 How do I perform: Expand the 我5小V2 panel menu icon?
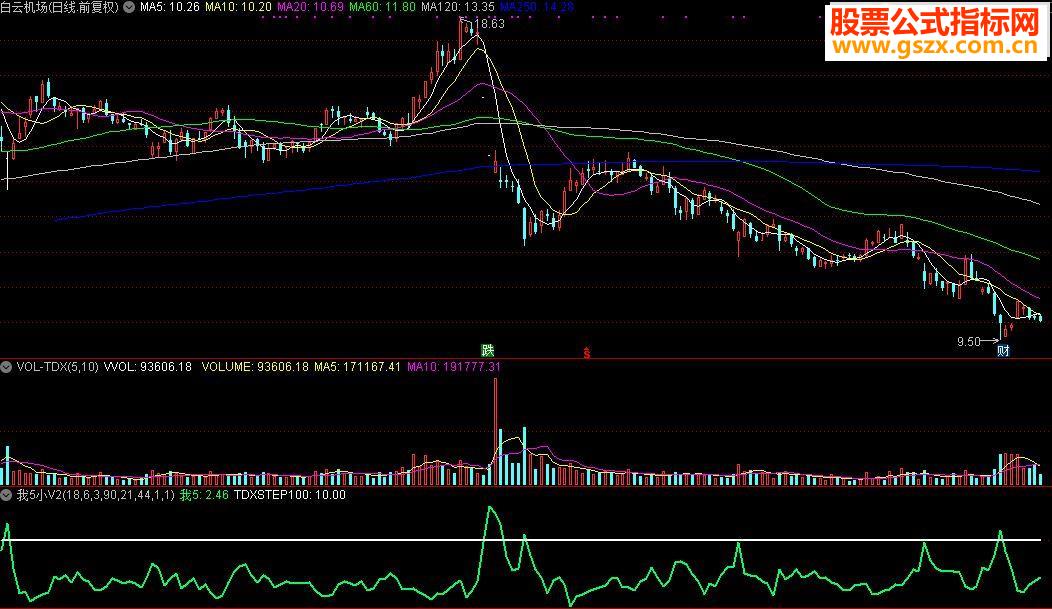(x=6, y=496)
